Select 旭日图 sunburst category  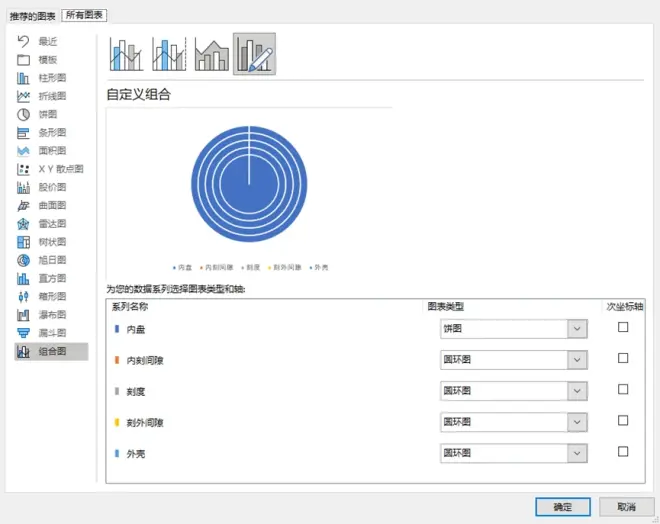[x=51, y=260]
